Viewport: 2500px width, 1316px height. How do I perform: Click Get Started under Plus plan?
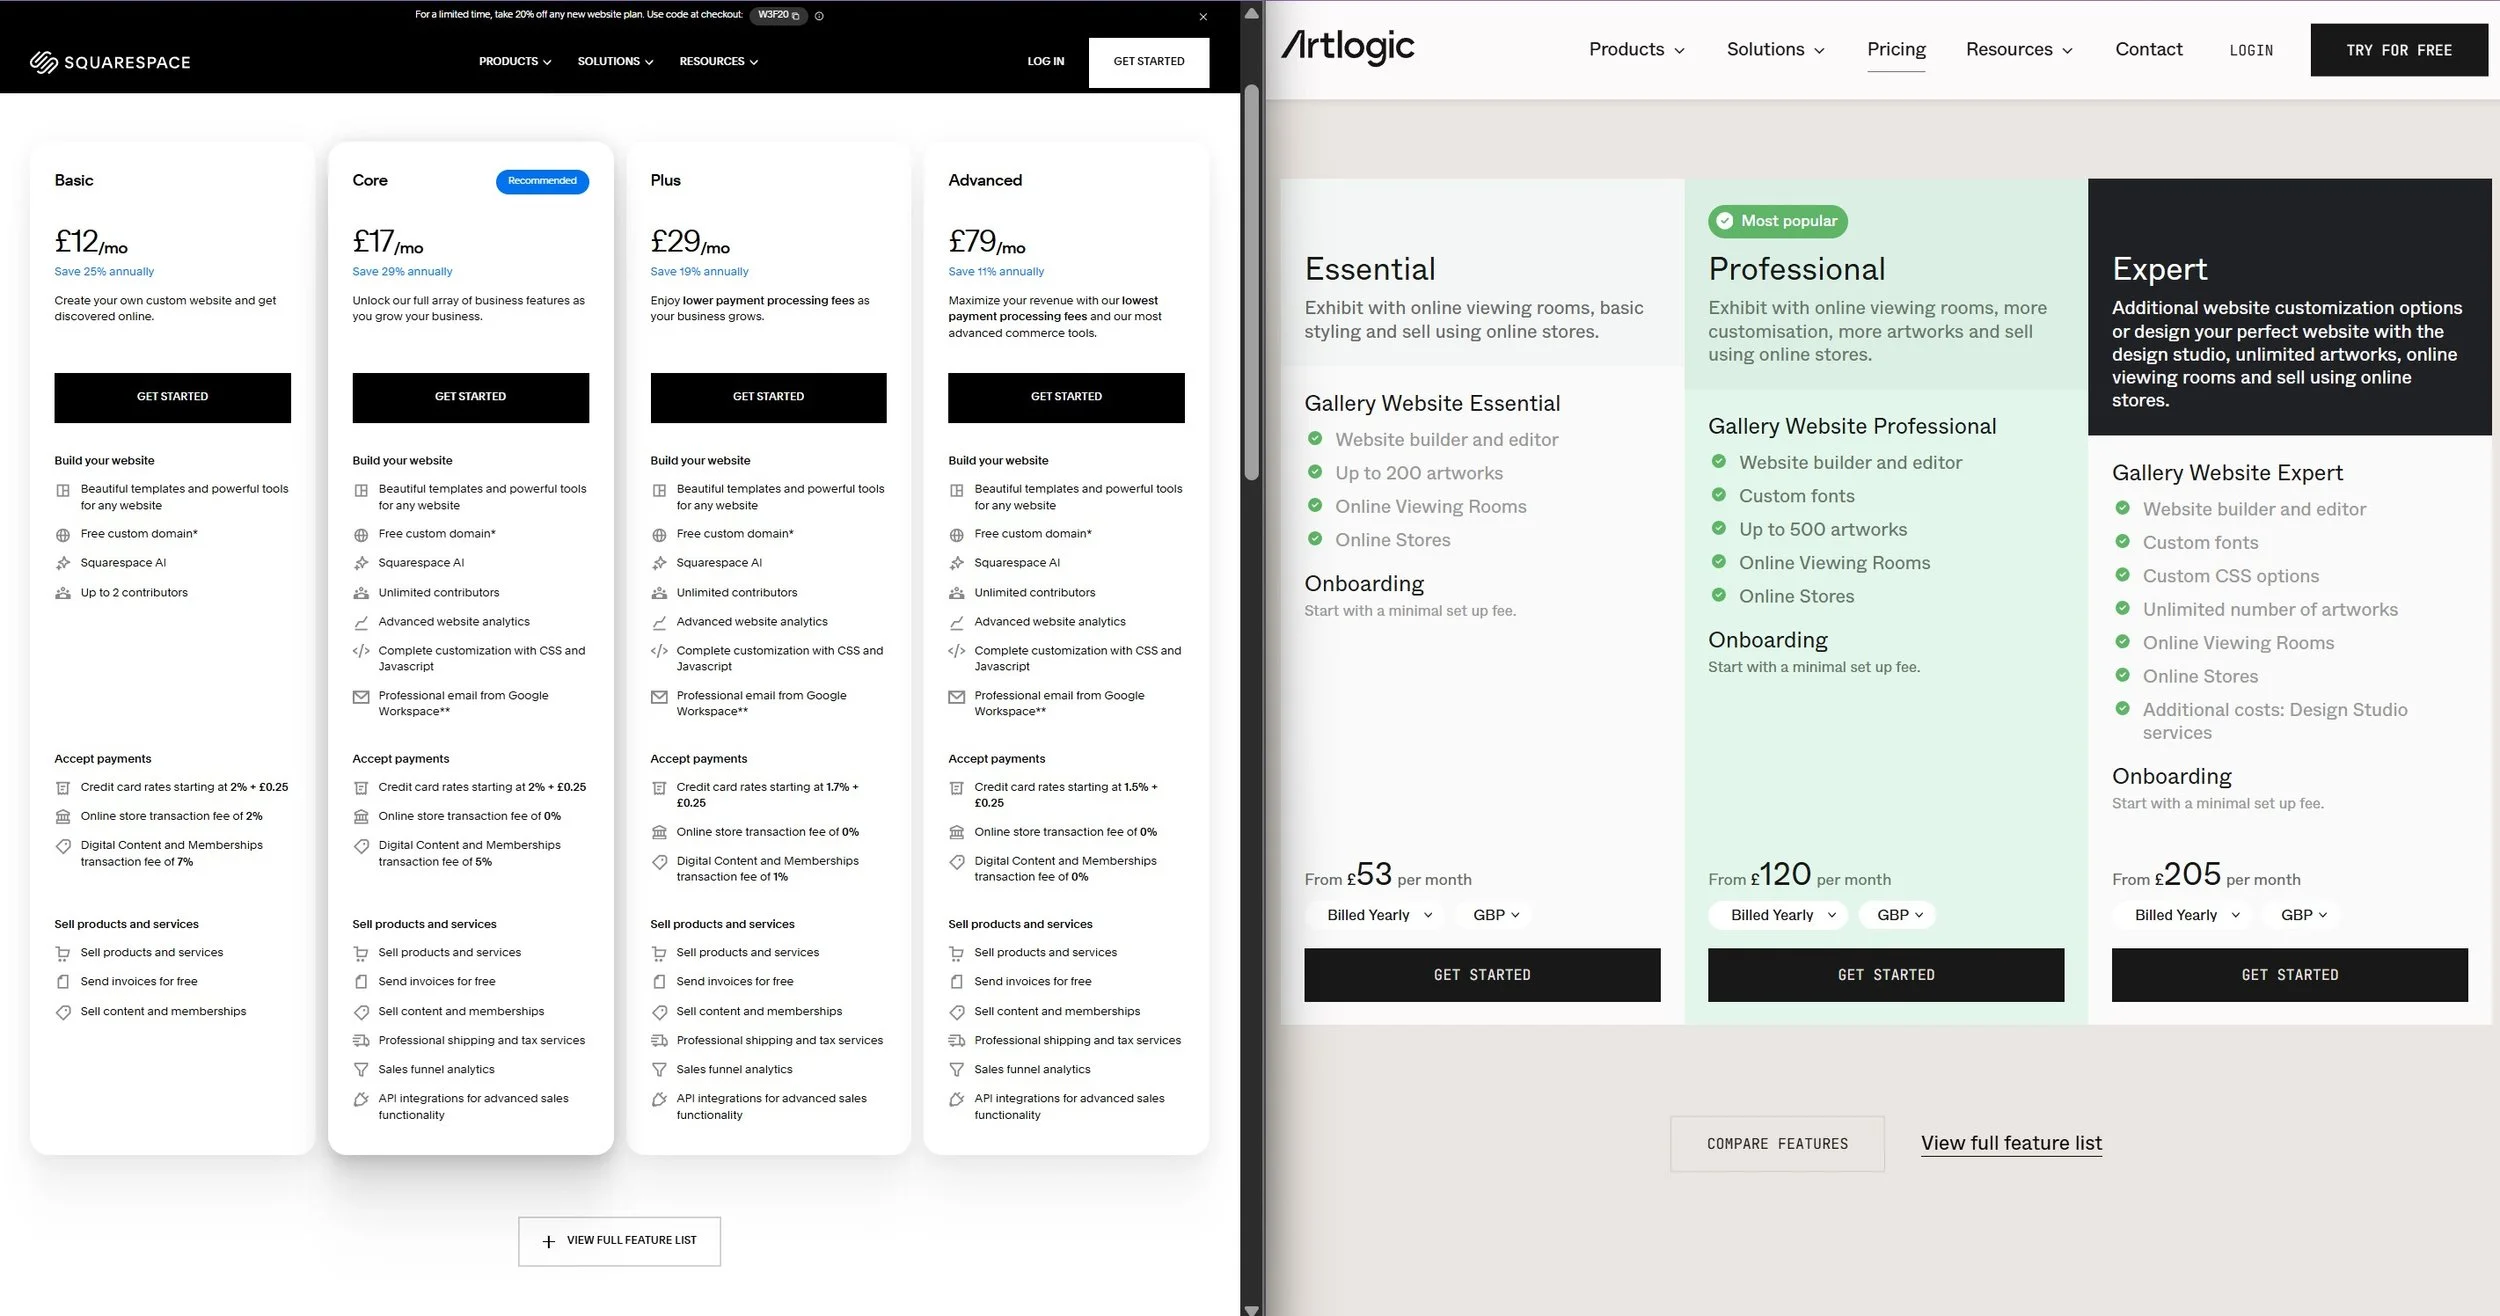tap(768, 397)
